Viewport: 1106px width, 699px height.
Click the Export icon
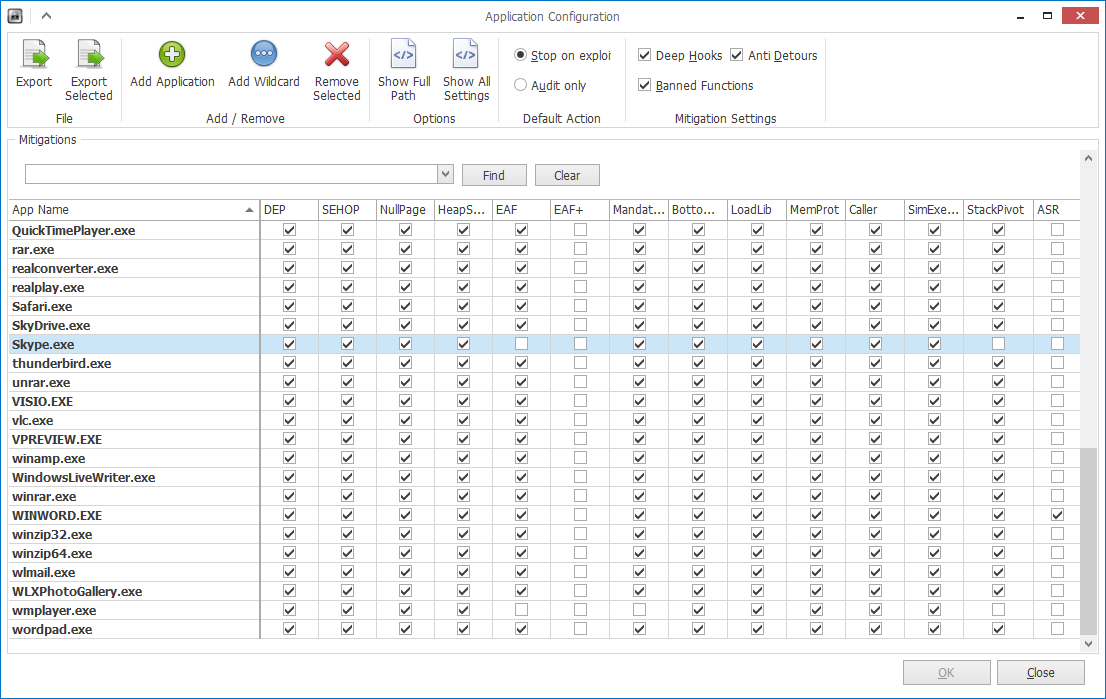(x=34, y=54)
